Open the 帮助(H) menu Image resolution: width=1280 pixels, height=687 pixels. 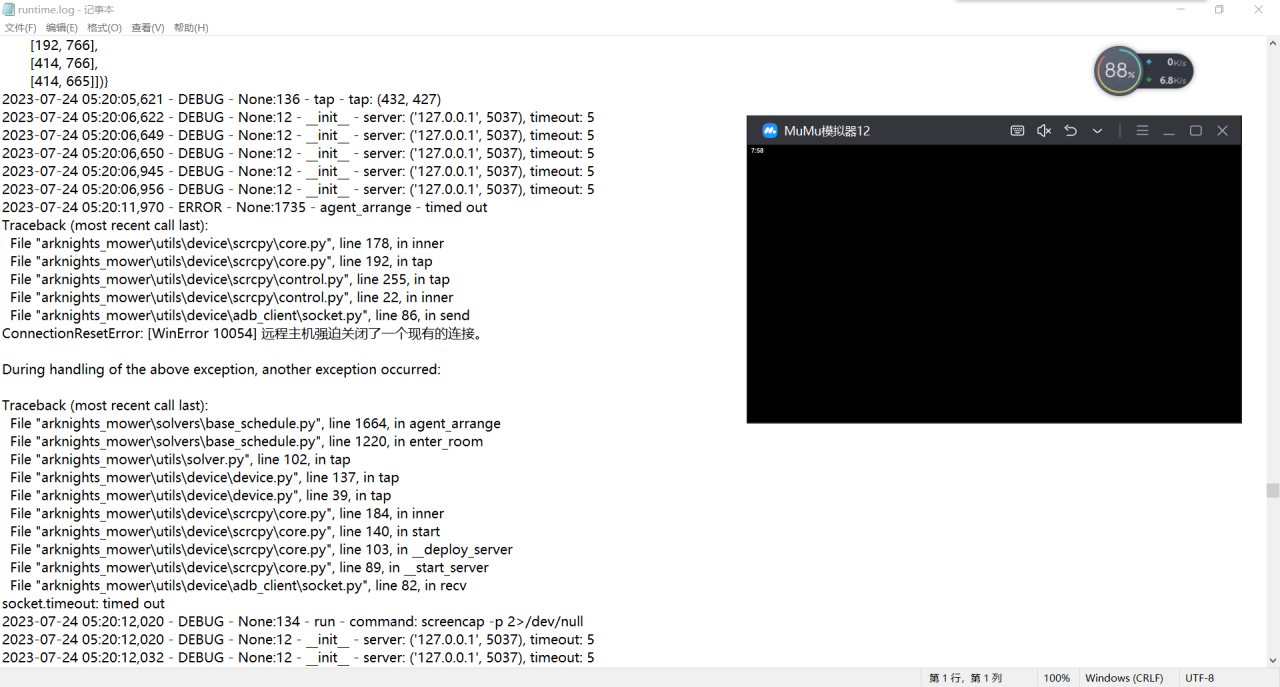coord(190,27)
